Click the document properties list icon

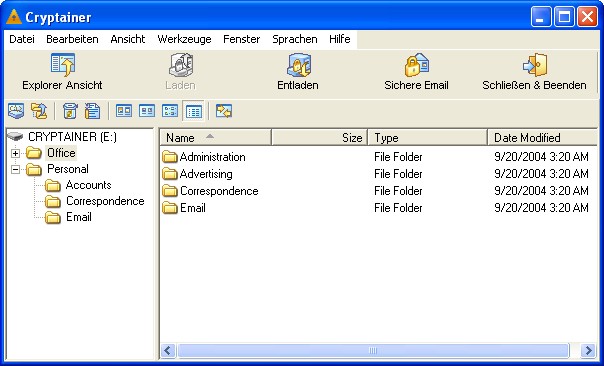[x=92, y=111]
